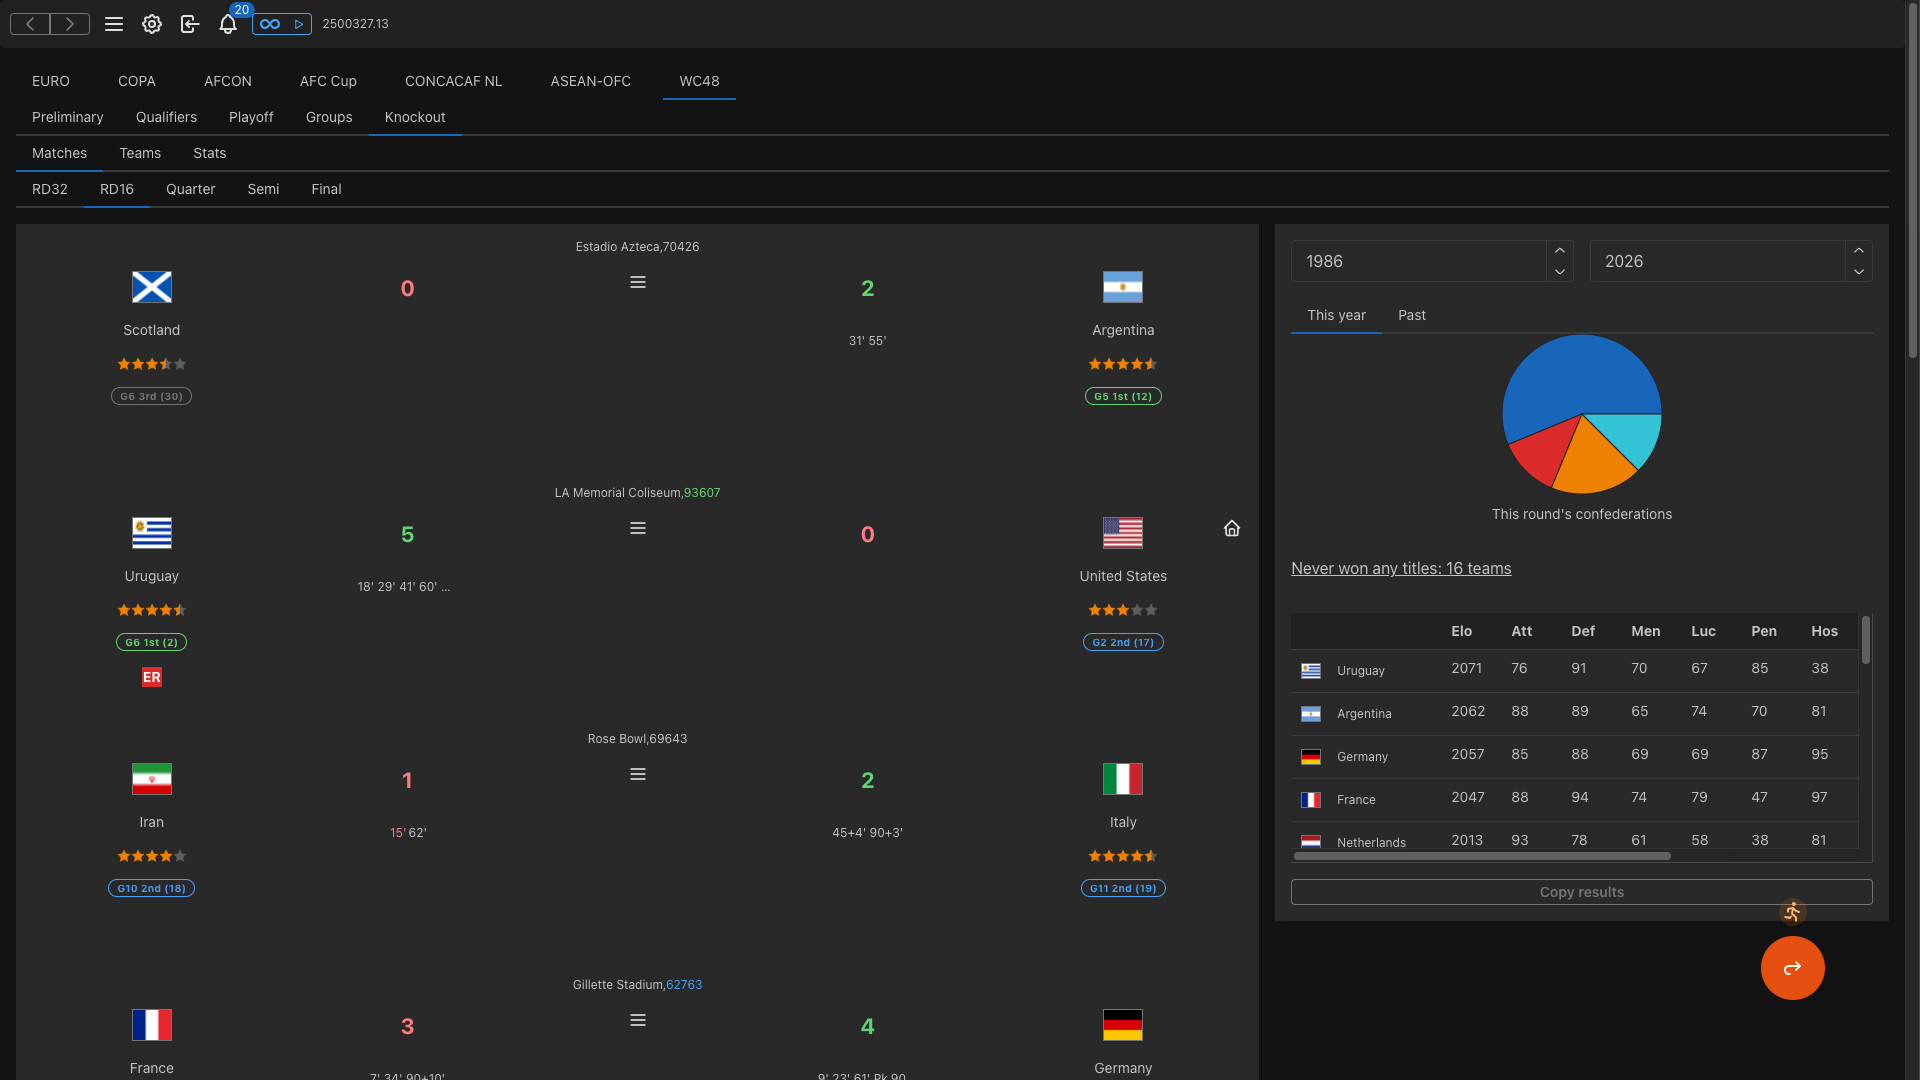The height and width of the screenshot is (1080, 1920).
Task: Toggle the home marker next to United States
Action: [x=1231, y=528]
